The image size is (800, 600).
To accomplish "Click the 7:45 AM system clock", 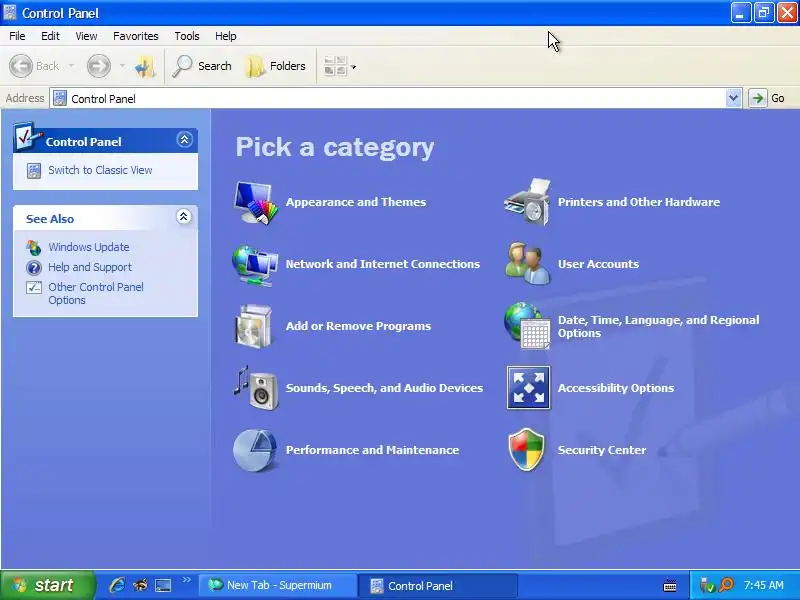I will [x=763, y=585].
